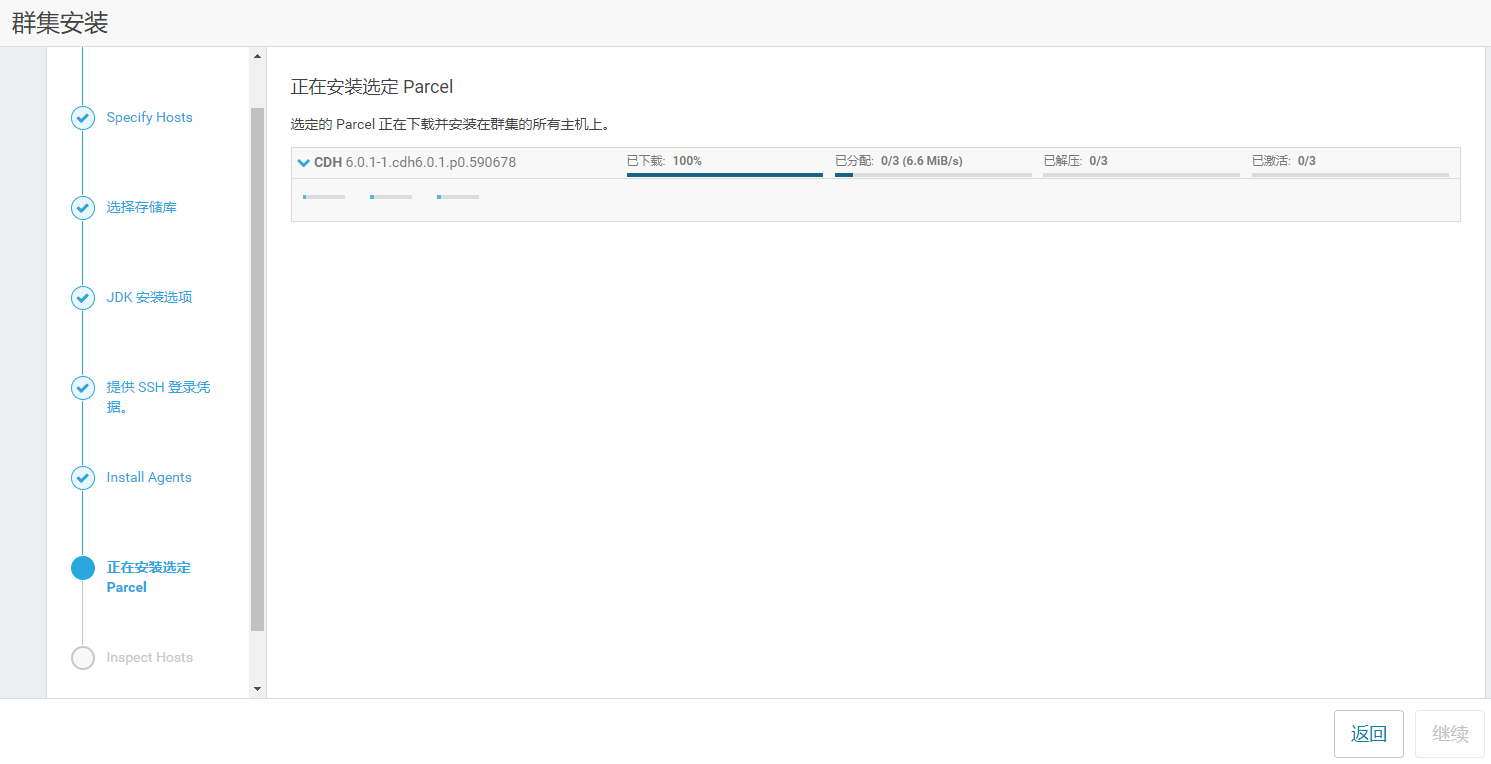
Task: Click the 已激活: 0/3 label
Action: click(1284, 160)
